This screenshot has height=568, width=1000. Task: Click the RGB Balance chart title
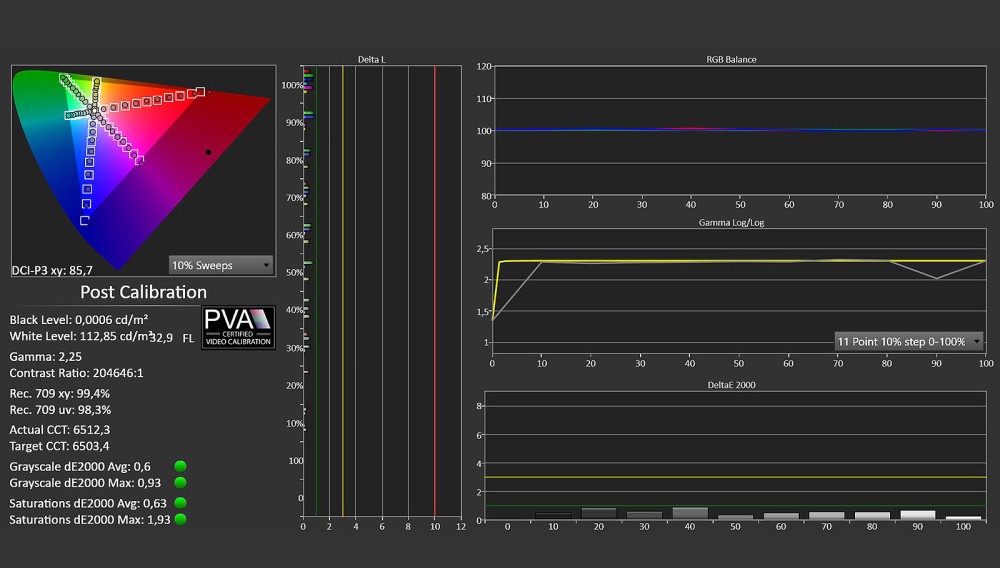pyautogui.click(x=731, y=59)
